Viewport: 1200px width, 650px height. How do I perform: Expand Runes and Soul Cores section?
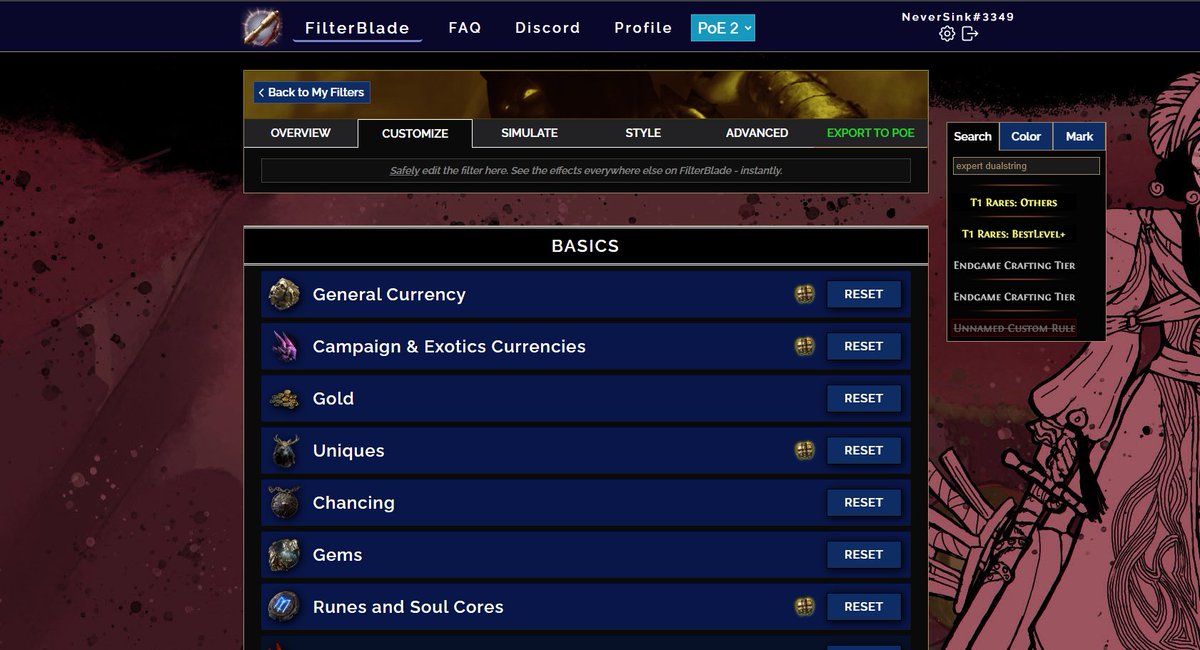[x=586, y=606]
